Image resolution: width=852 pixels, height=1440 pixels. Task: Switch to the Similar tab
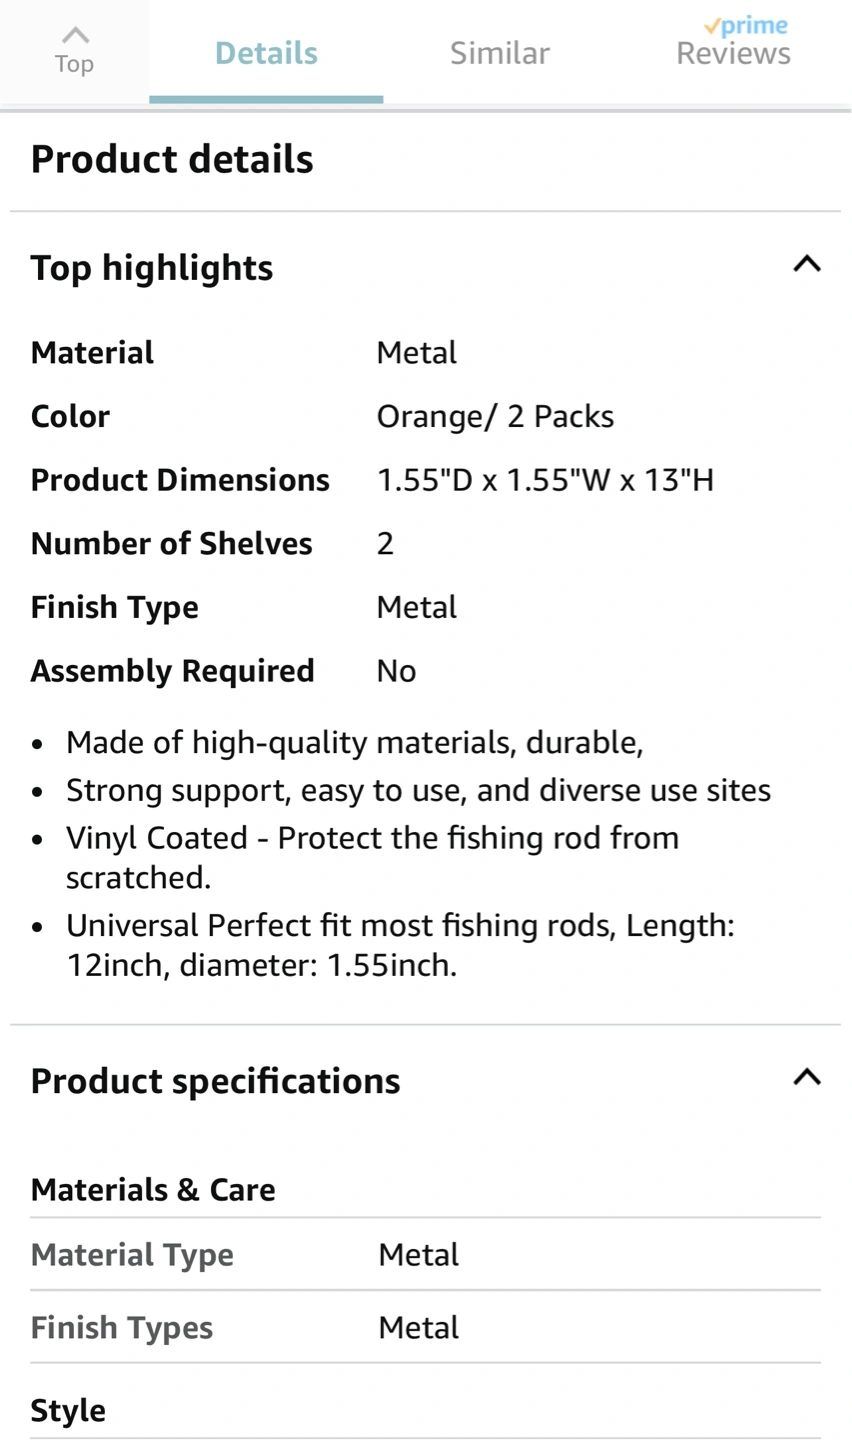click(499, 53)
